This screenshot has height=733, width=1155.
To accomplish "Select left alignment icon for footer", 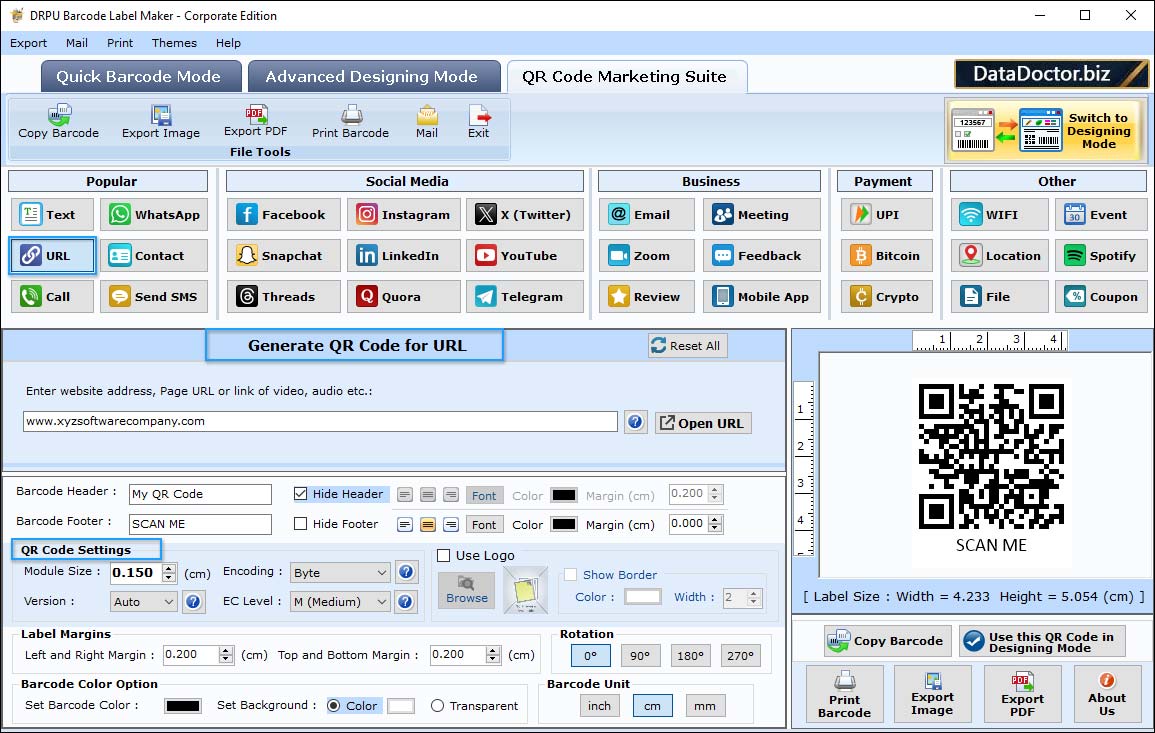I will coord(404,525).
